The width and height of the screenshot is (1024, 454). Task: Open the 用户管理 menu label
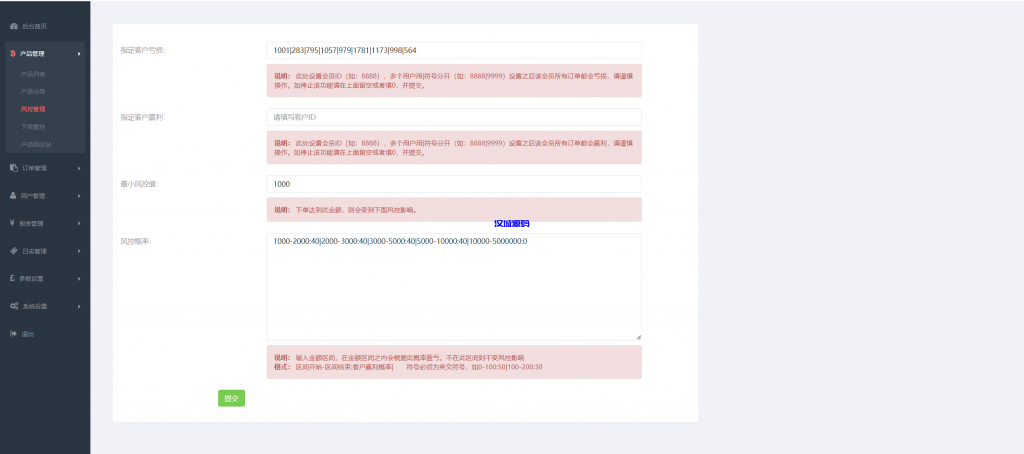point(35,195)
